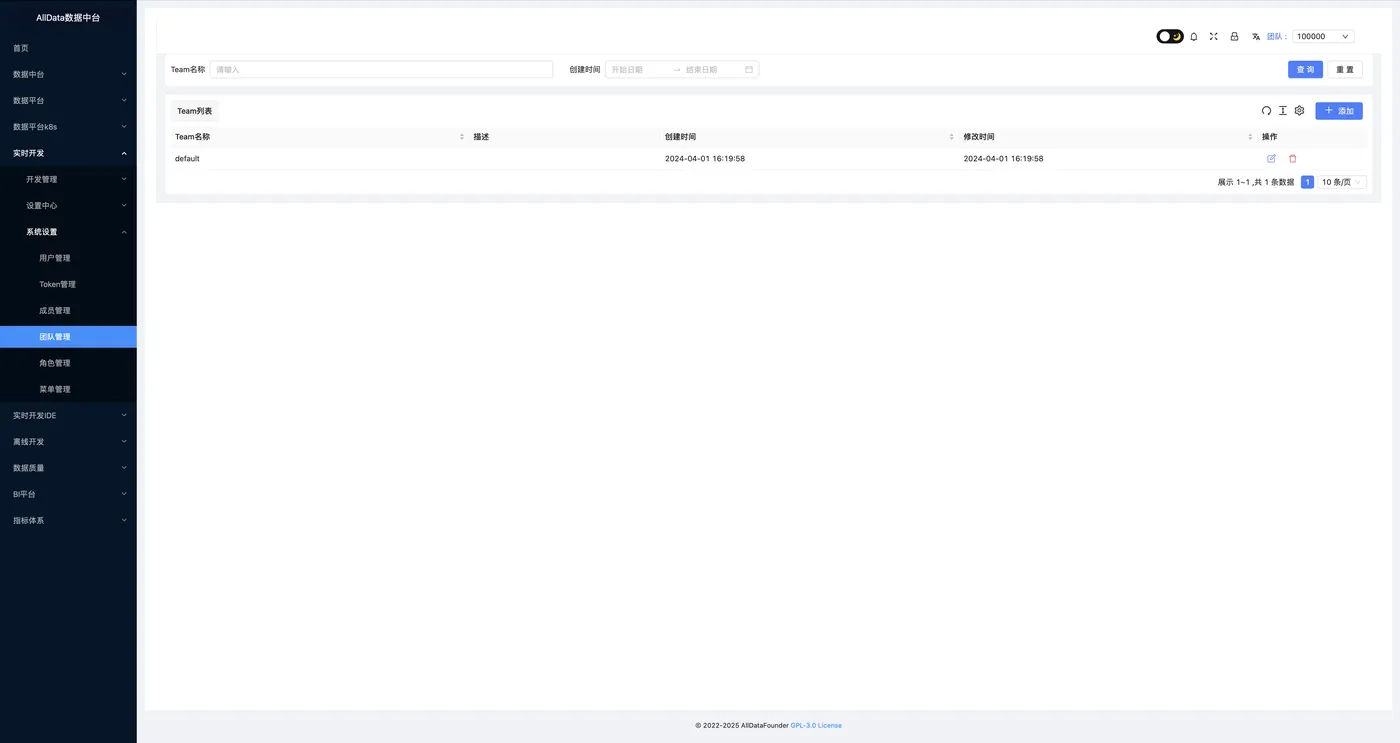Click the default team name cell
Image resolution: width=1400 pixels, height=743 pixels.
pos(187,158)
